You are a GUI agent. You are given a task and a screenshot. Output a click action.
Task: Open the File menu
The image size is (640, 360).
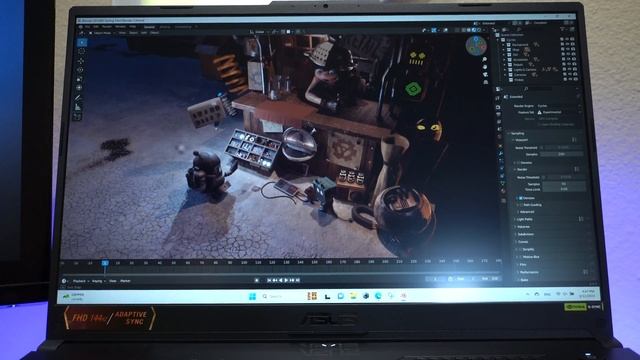pos(87,27)
